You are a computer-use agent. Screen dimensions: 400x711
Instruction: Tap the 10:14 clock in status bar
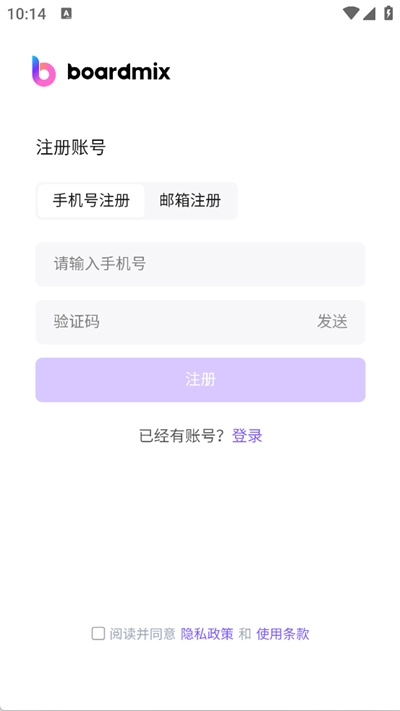(26, 14)
